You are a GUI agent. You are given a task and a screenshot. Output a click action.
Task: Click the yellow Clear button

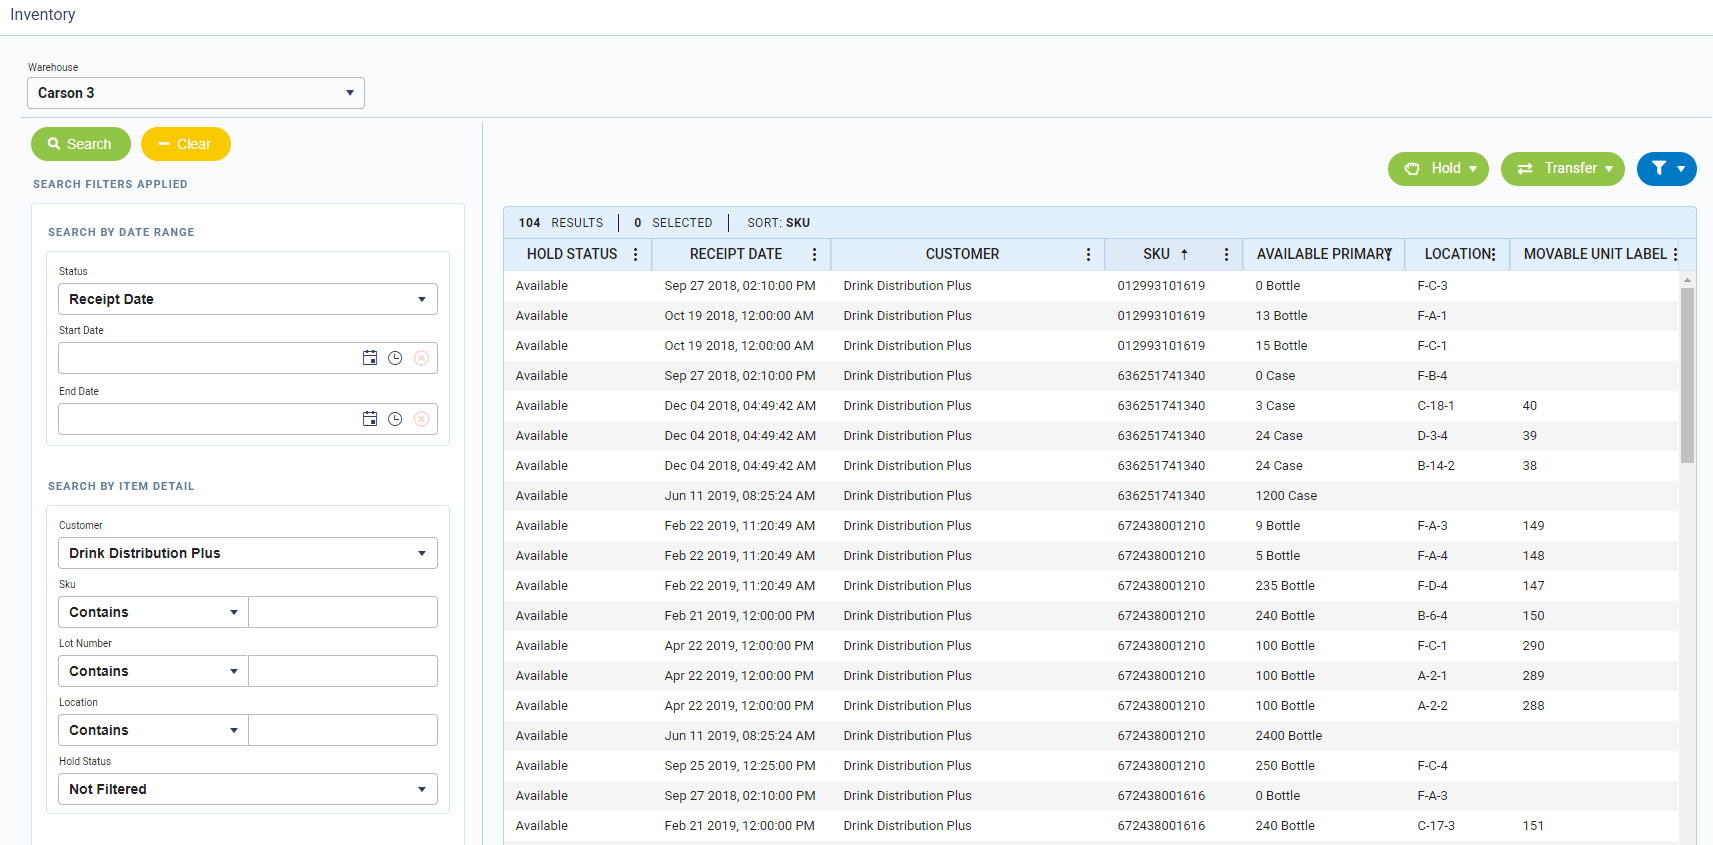tap(185, 144)
